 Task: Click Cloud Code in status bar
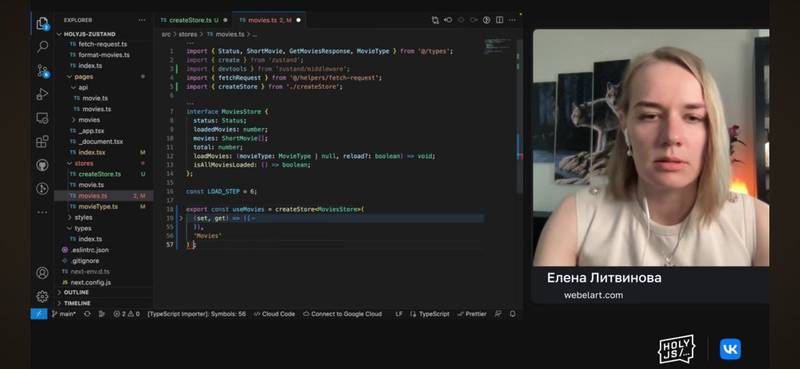click(274, 314)
